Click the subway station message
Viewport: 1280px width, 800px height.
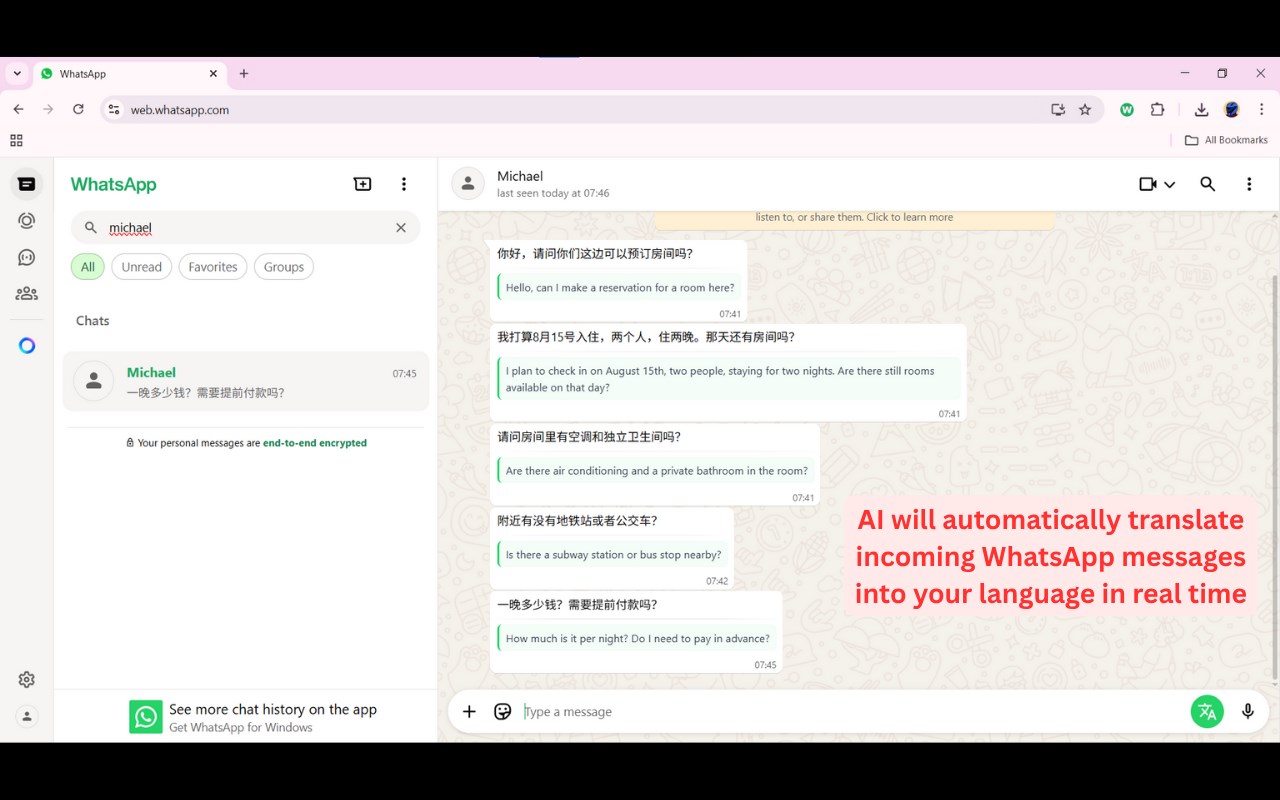click(x=612, y=549)
